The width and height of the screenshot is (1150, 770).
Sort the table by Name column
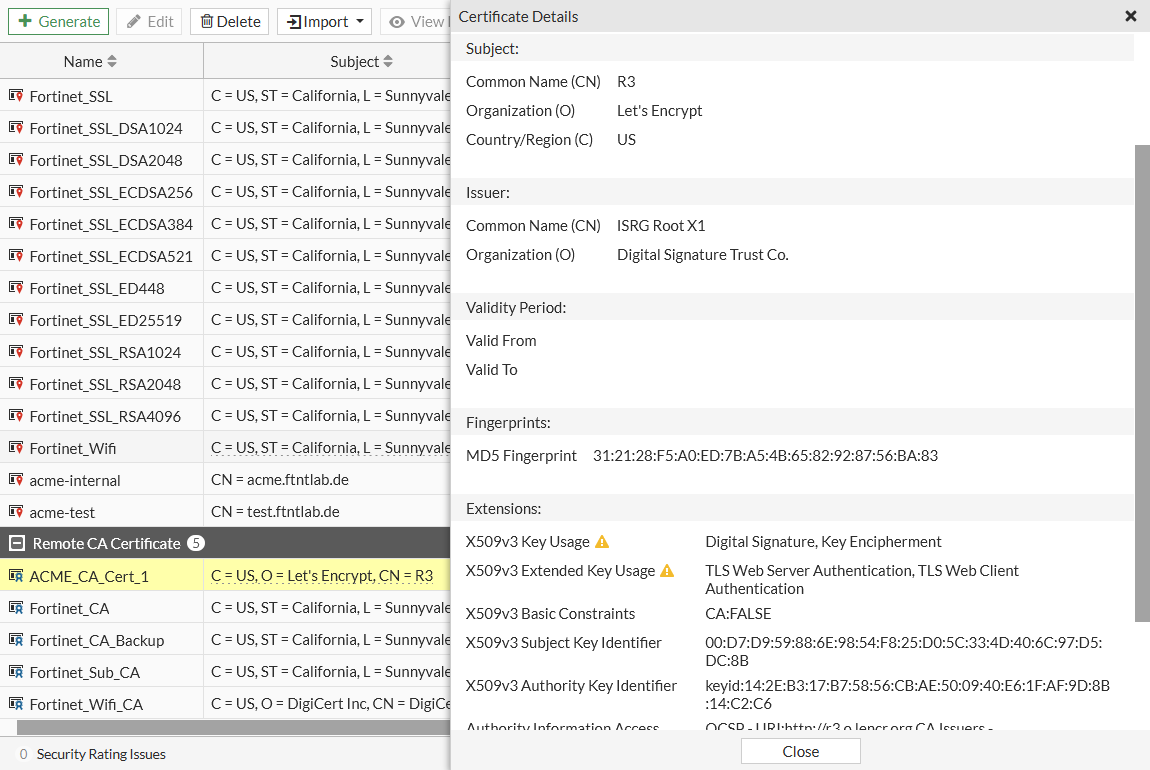click(111, 62)
